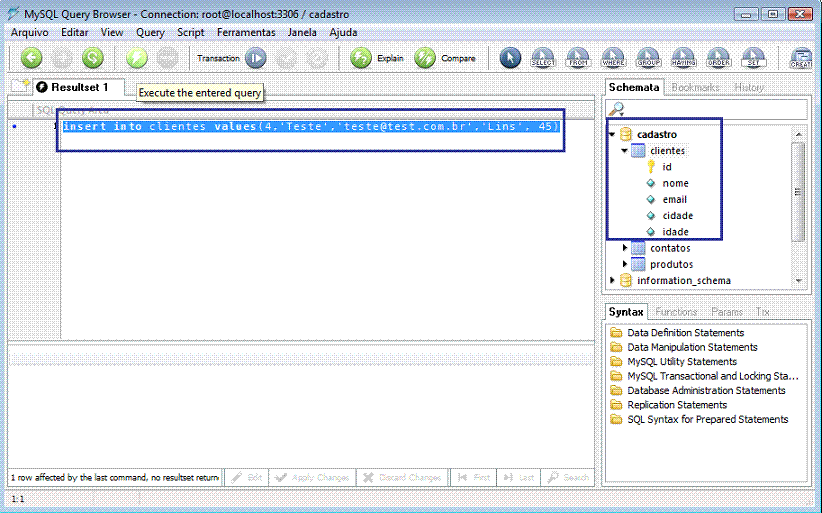Click the First record button
The height and width of the screenshot is (513, 822).
[474, 477]
